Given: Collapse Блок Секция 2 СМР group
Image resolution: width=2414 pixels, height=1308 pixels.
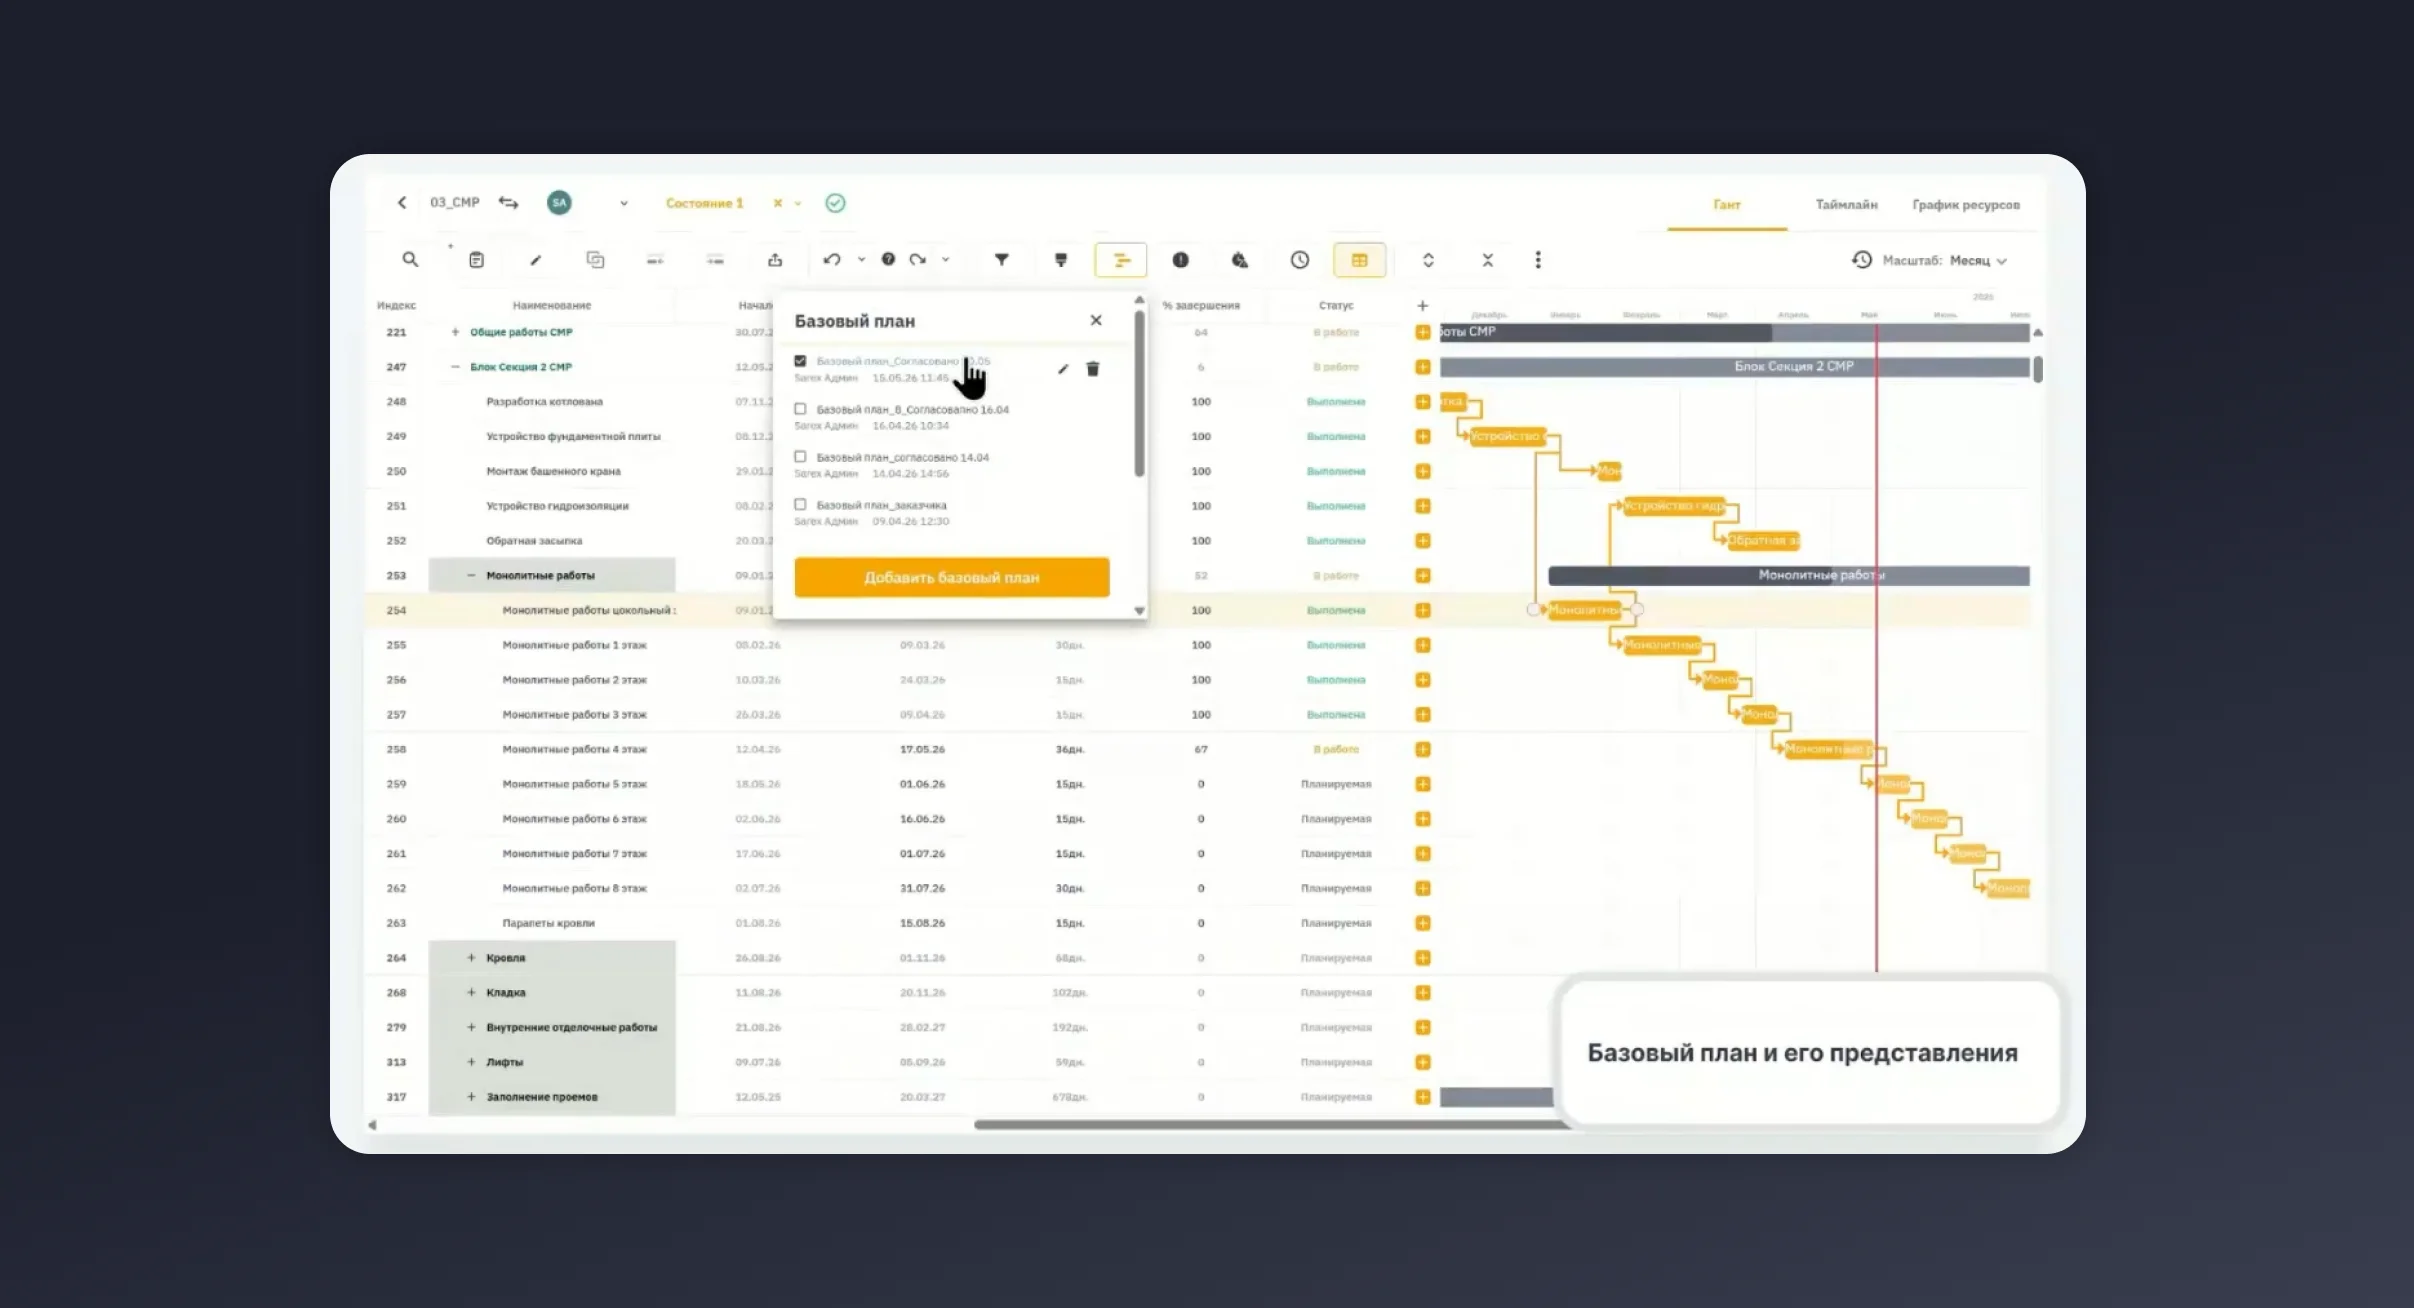Looking at the screenshot, I should 455,367.
